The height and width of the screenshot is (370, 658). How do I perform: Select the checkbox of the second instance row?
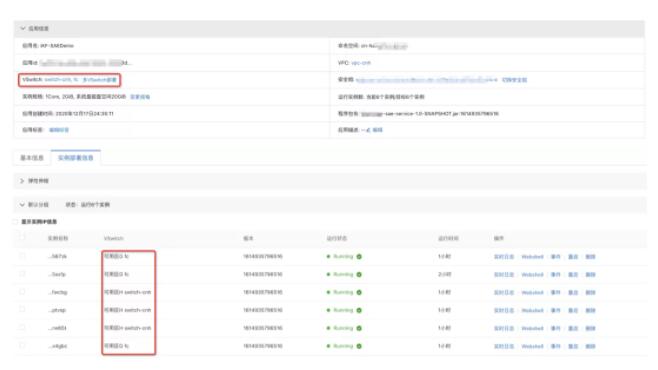click(22, 274)
